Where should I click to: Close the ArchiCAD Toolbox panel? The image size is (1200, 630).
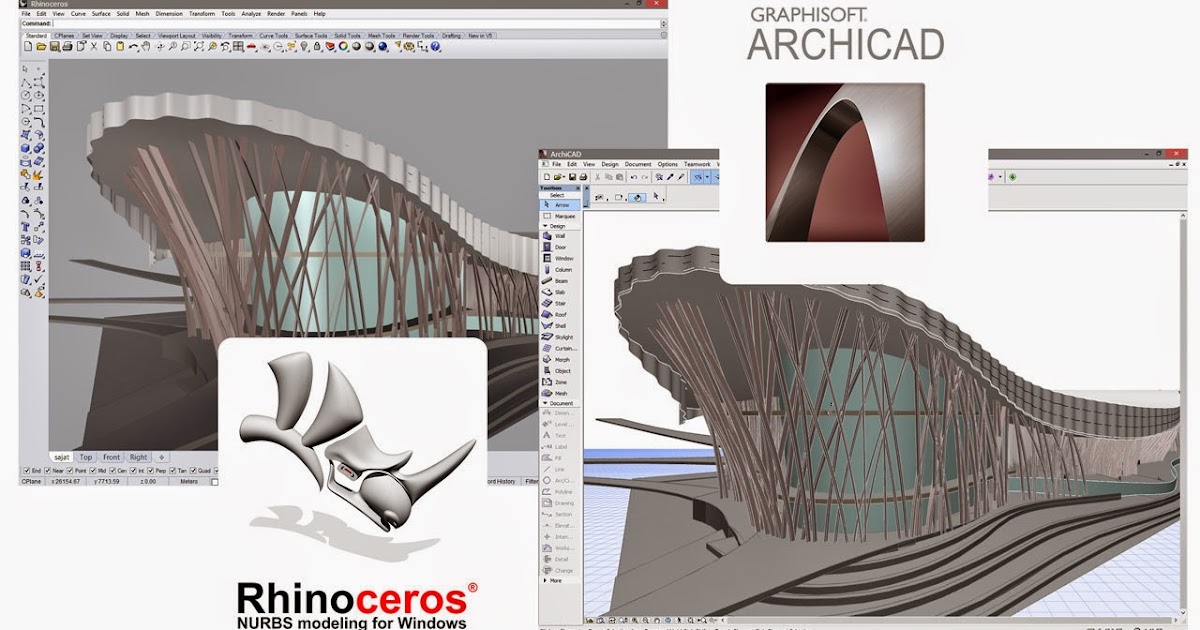[578, 188]
